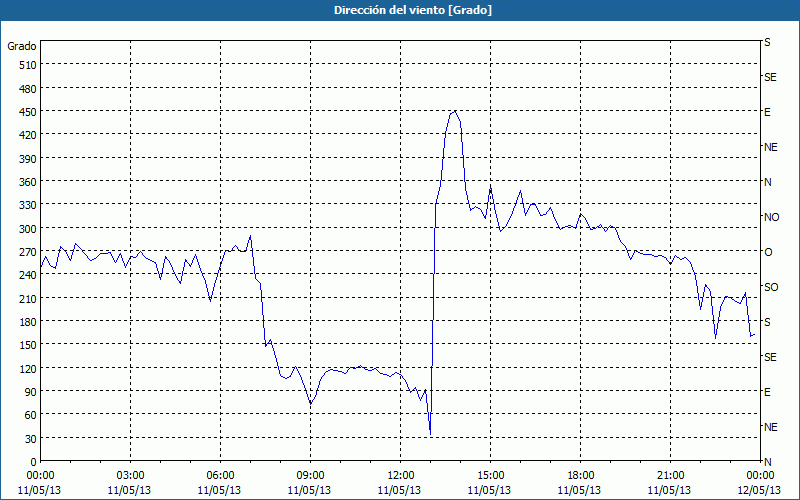800x500 pixels.
Task: Select the 240 degree axis label
Action: 28,276
